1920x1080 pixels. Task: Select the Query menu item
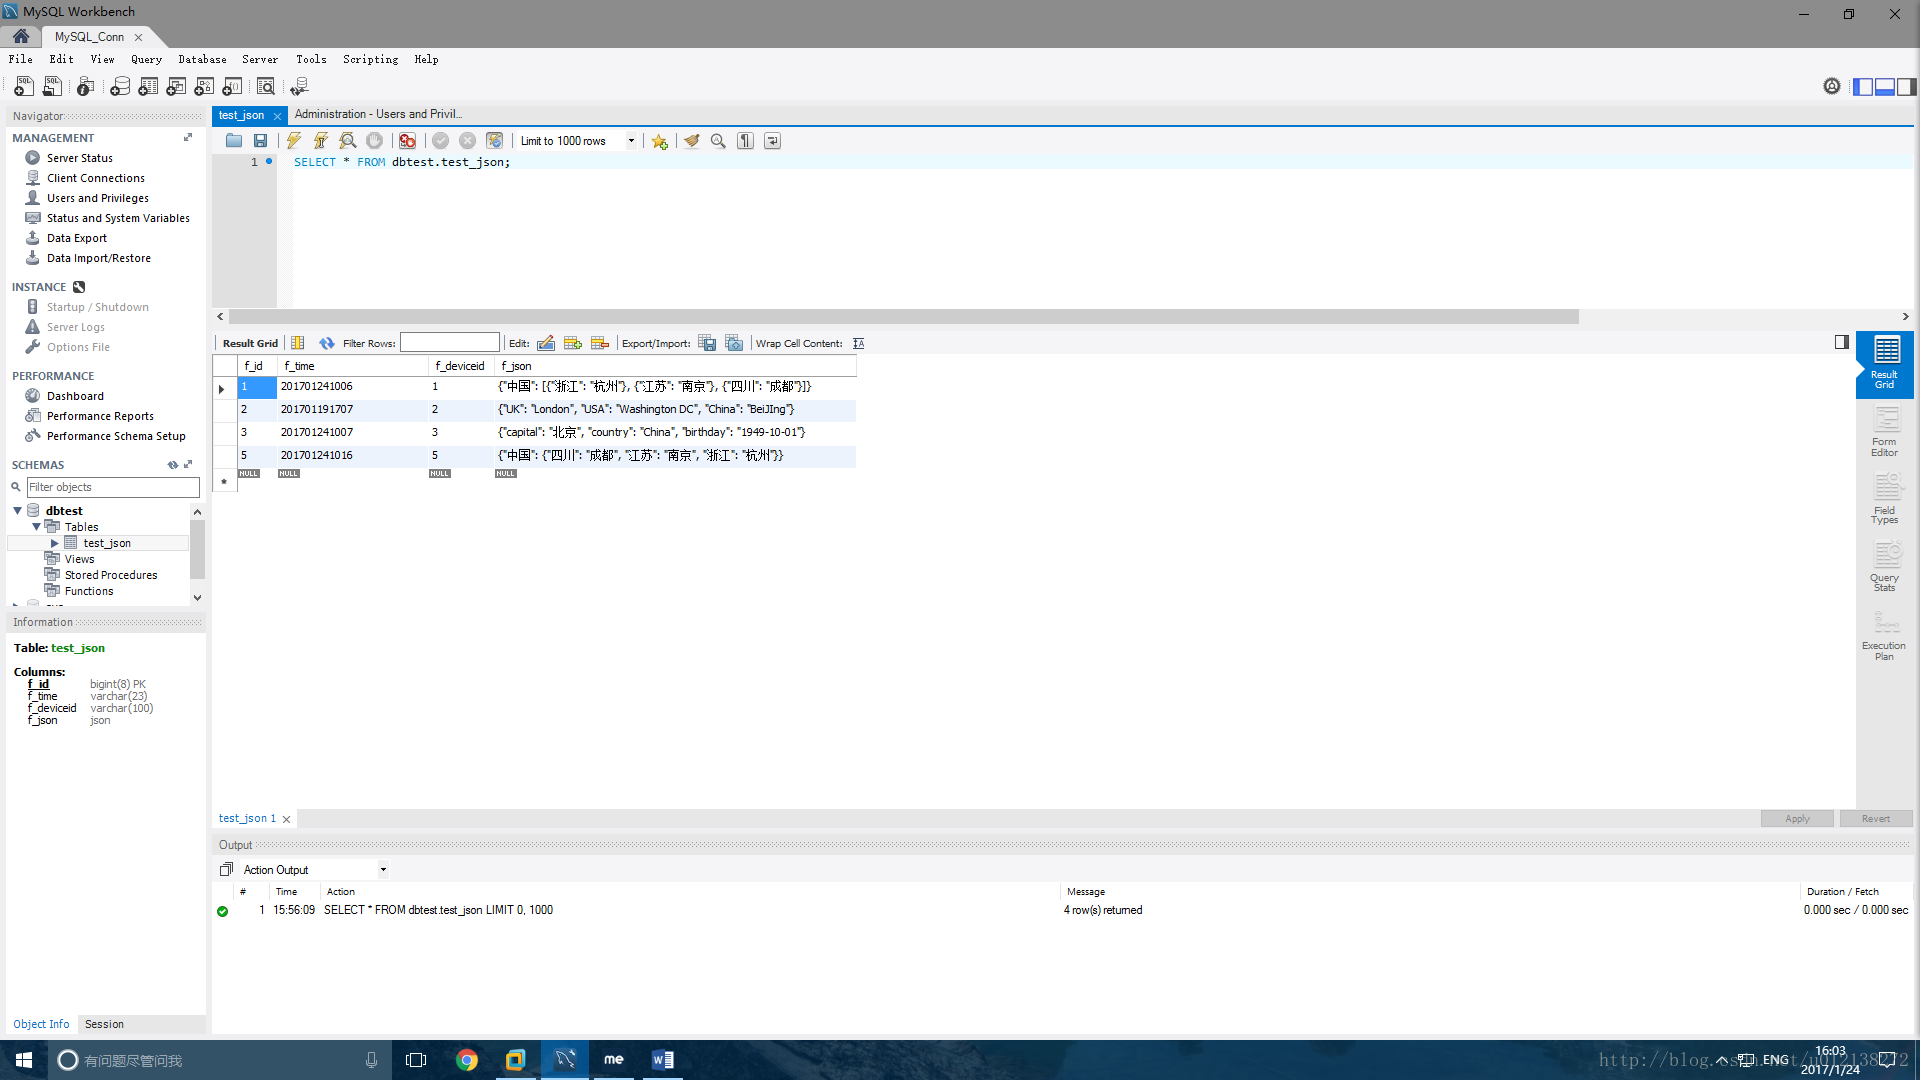coord(145,59)
